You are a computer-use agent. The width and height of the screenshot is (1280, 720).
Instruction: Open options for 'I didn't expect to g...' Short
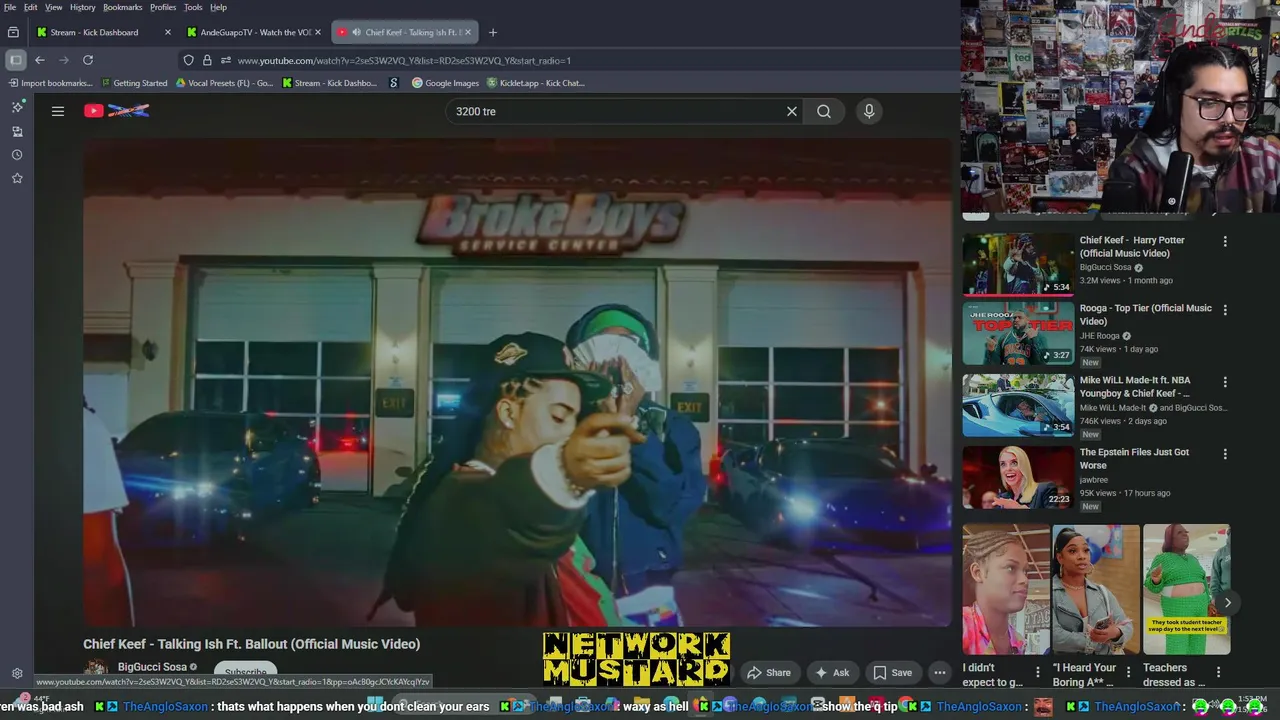click(x=1037, y=672)
